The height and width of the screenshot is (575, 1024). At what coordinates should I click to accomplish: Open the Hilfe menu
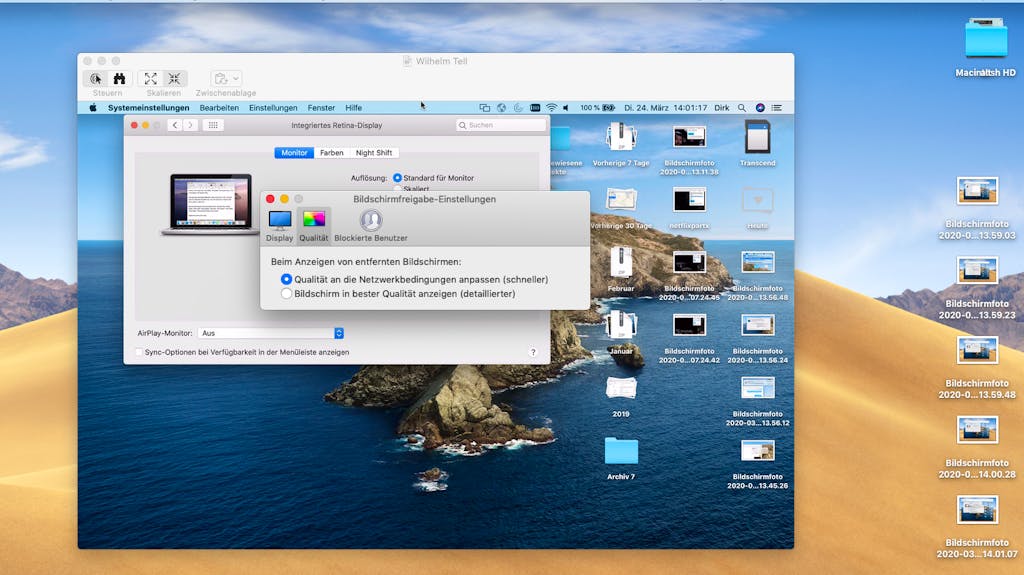pos(353,108)
